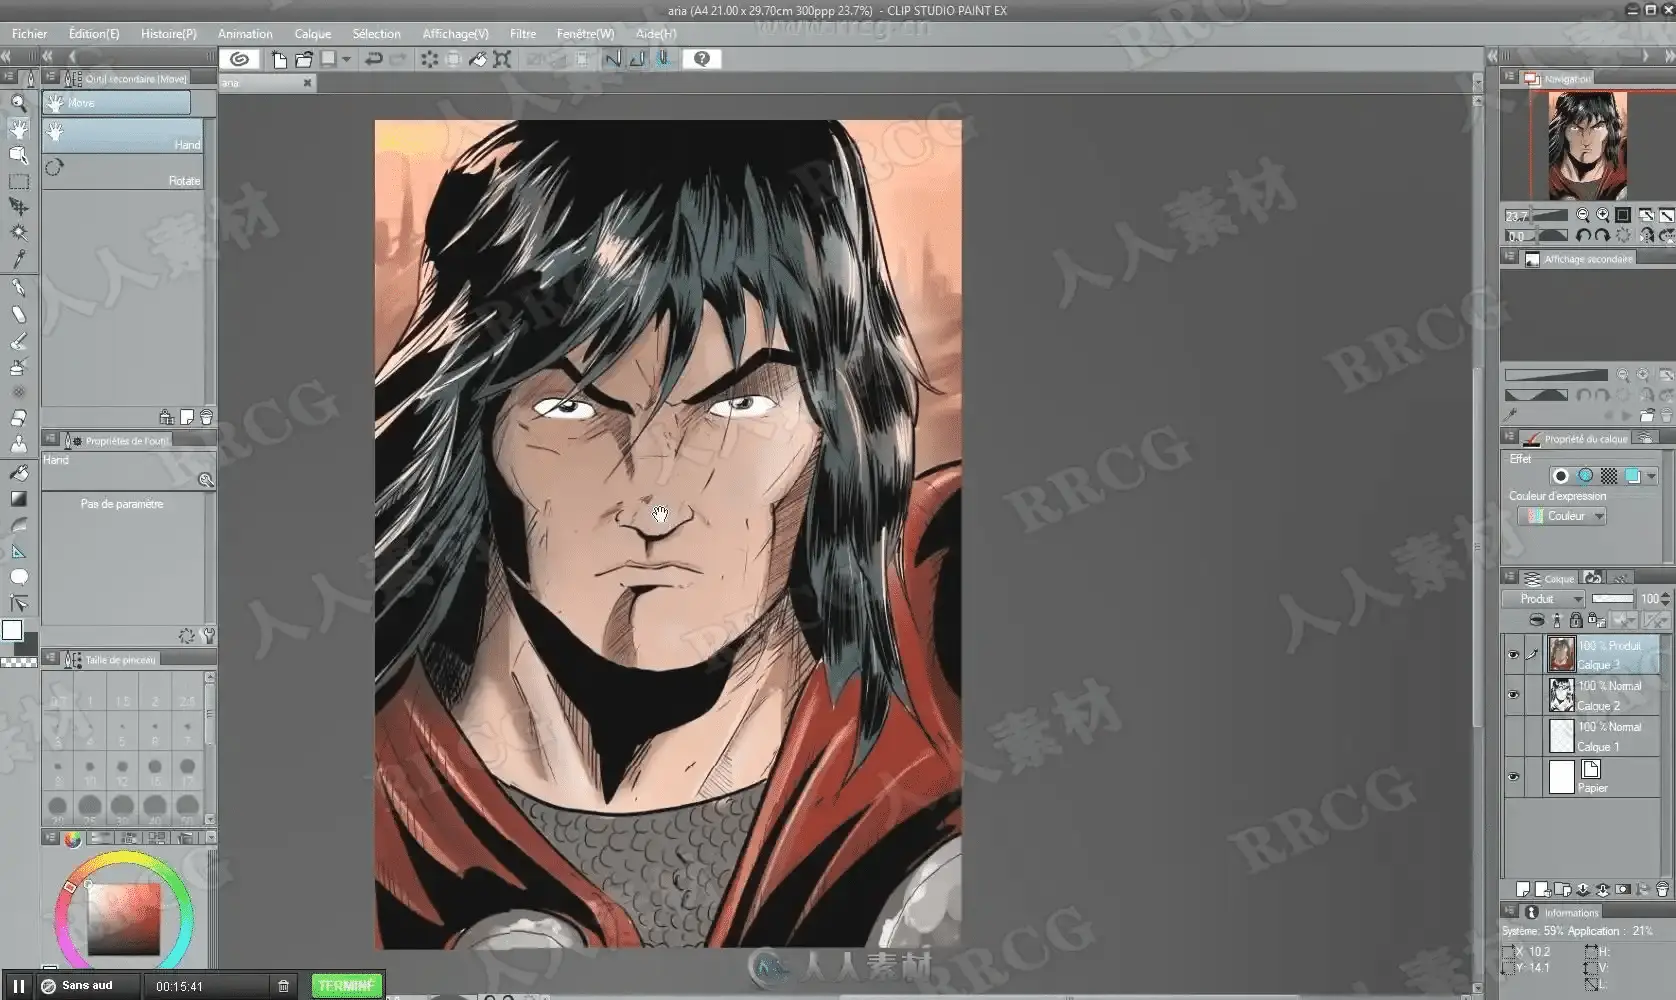Hide layer Calque 3
The image size is (1676, 1000).
click(x=1513, y=655)
